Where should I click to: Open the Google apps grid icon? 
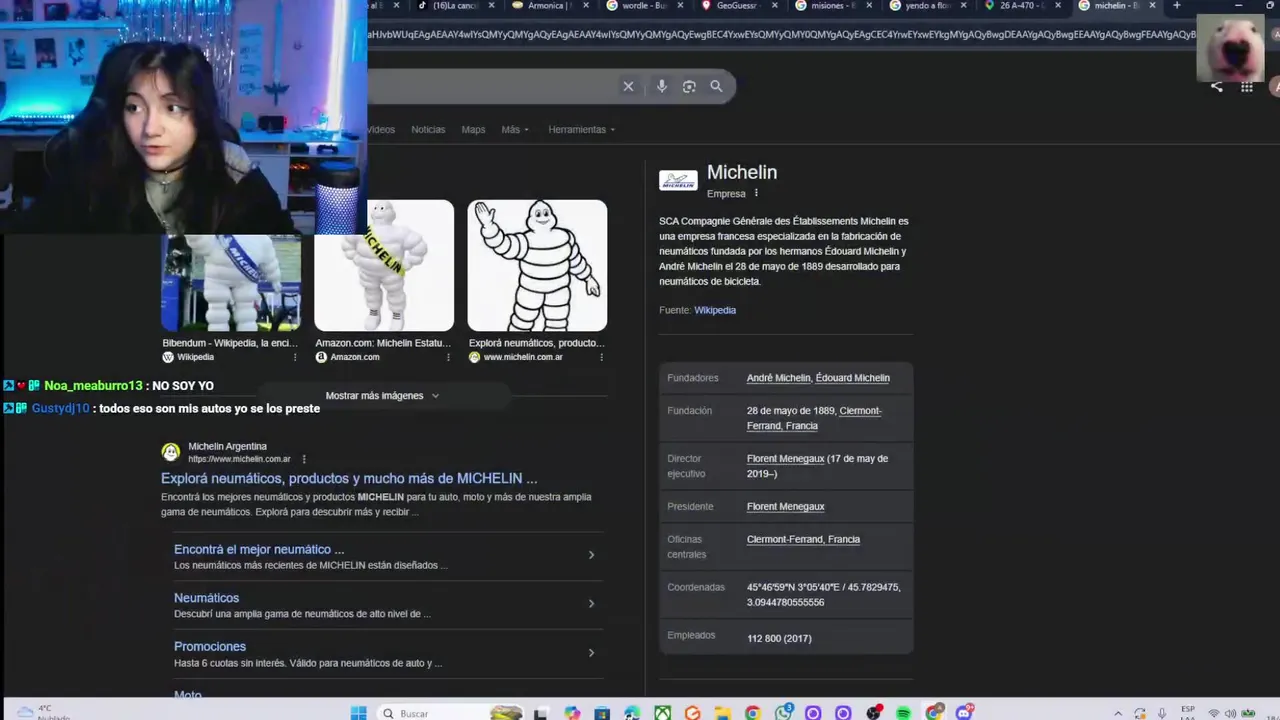point(1247,87)
